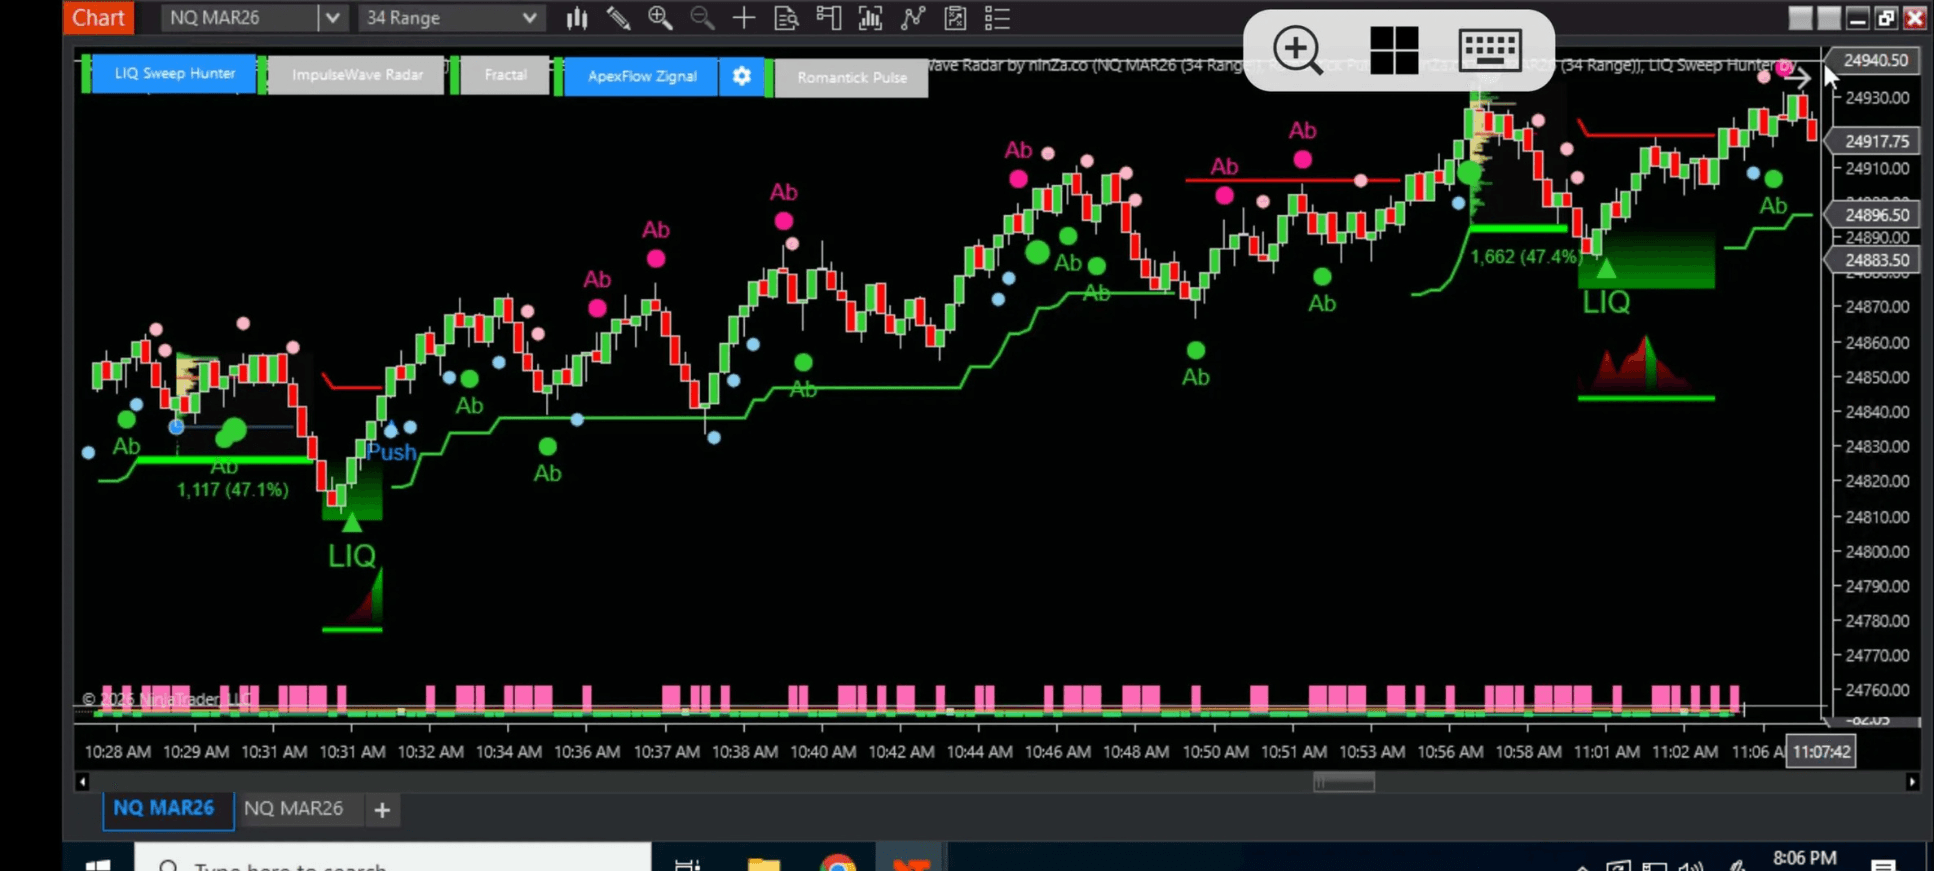Open the chart properties list icon
The image size is (1934, 871).
point(997,18)
